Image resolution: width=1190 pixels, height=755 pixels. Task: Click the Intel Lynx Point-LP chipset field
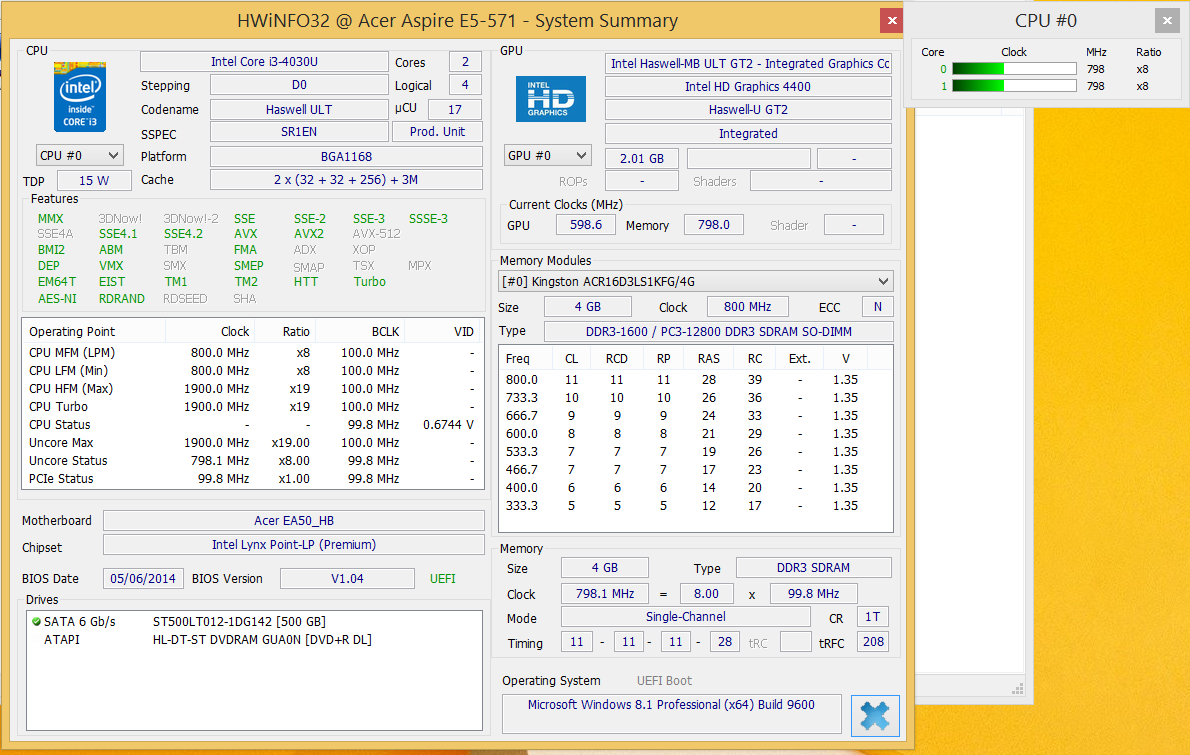click(x=294, y=545)
